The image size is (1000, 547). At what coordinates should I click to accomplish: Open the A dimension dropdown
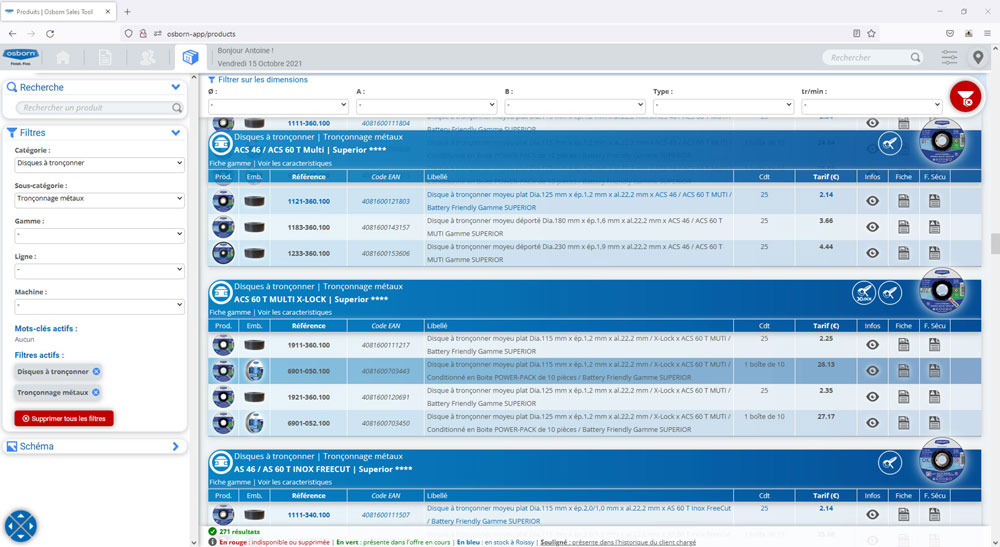click(x=427, y=106)
